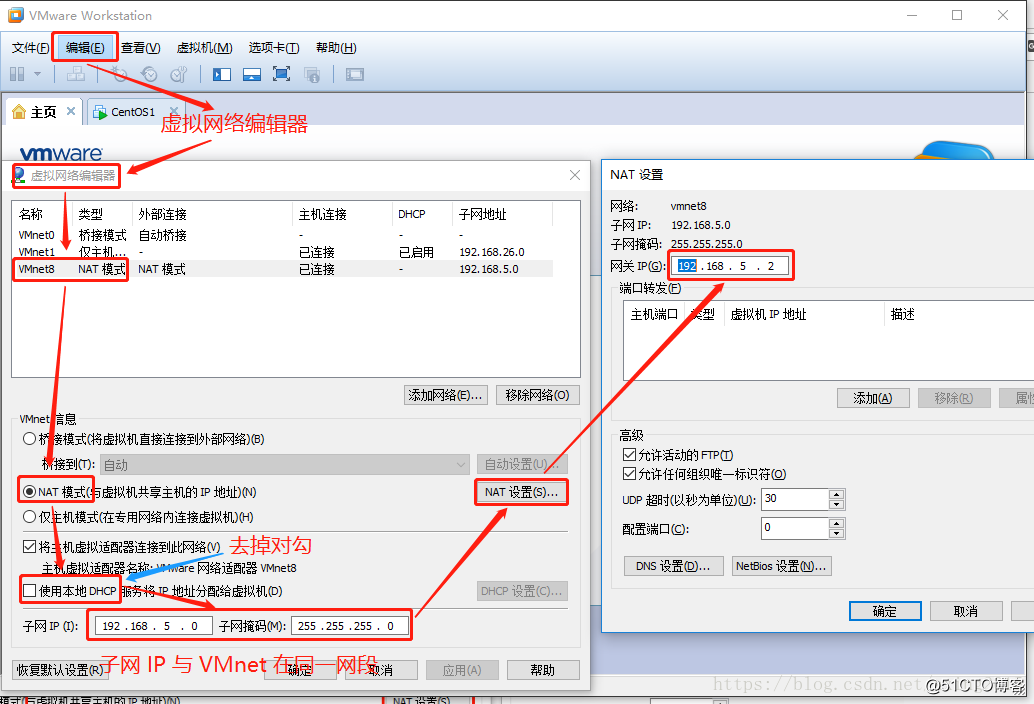Close the 虚拟网络编辑器 dialog

(x=575, y=175)
